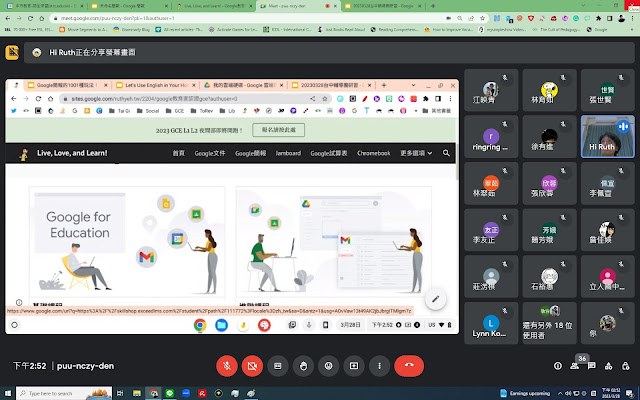
Task: Show the participants list icon
Action: [574, 366]
